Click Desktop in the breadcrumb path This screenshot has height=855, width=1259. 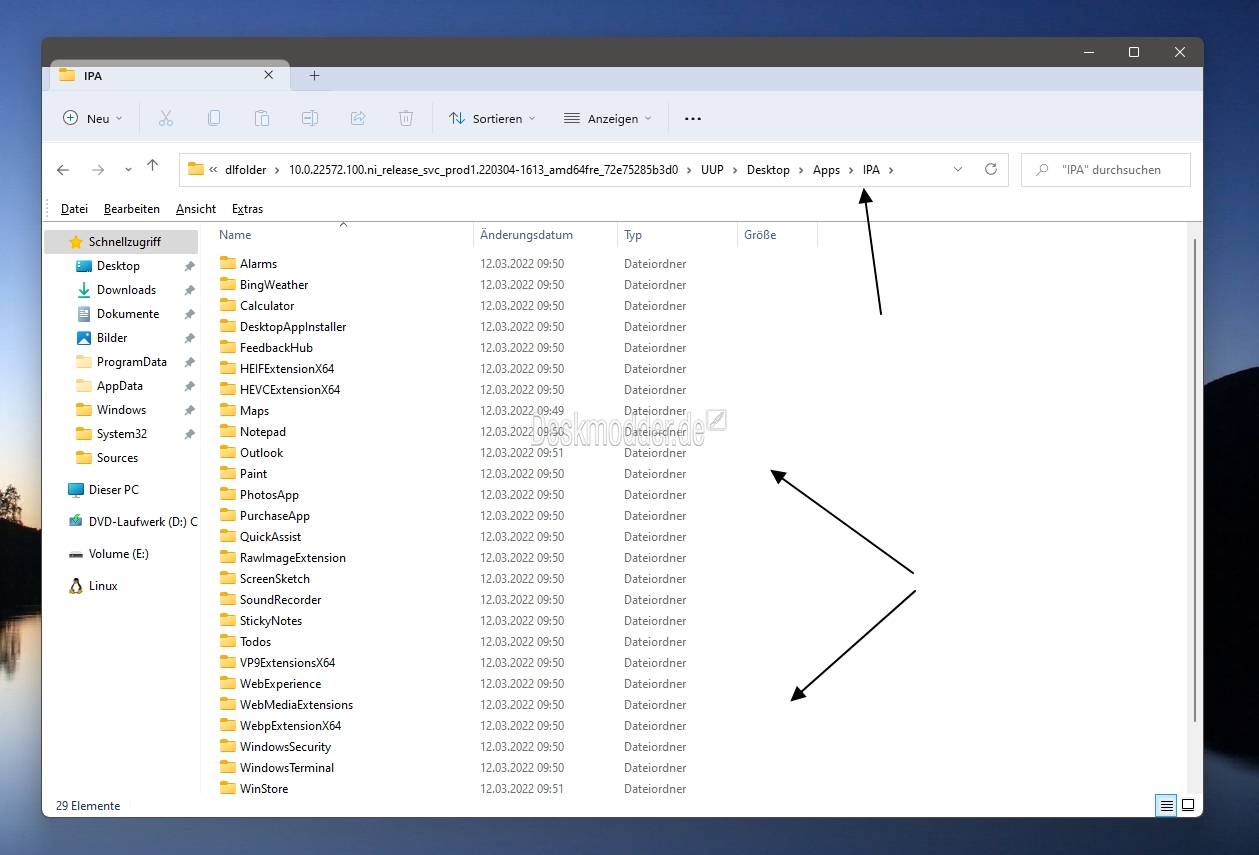click(768, 170)
